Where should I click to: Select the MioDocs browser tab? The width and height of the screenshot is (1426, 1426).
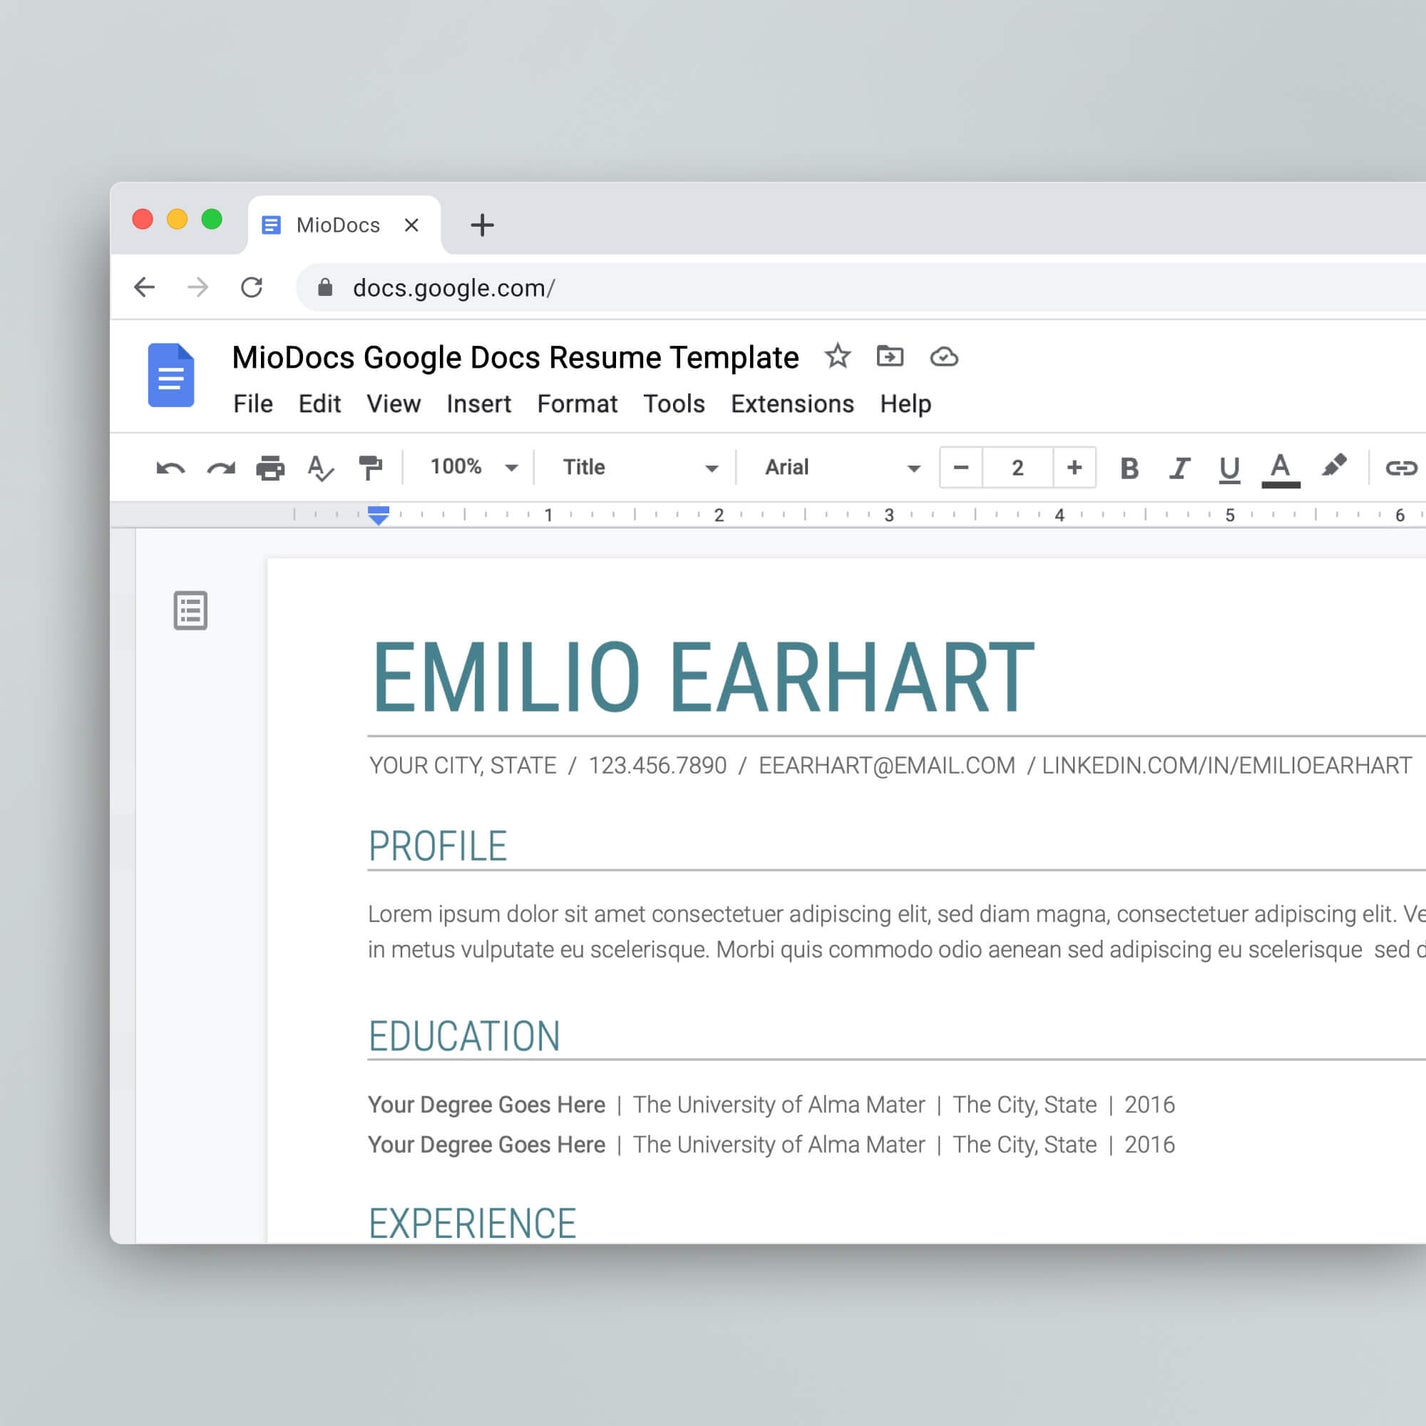coord(337,224)
